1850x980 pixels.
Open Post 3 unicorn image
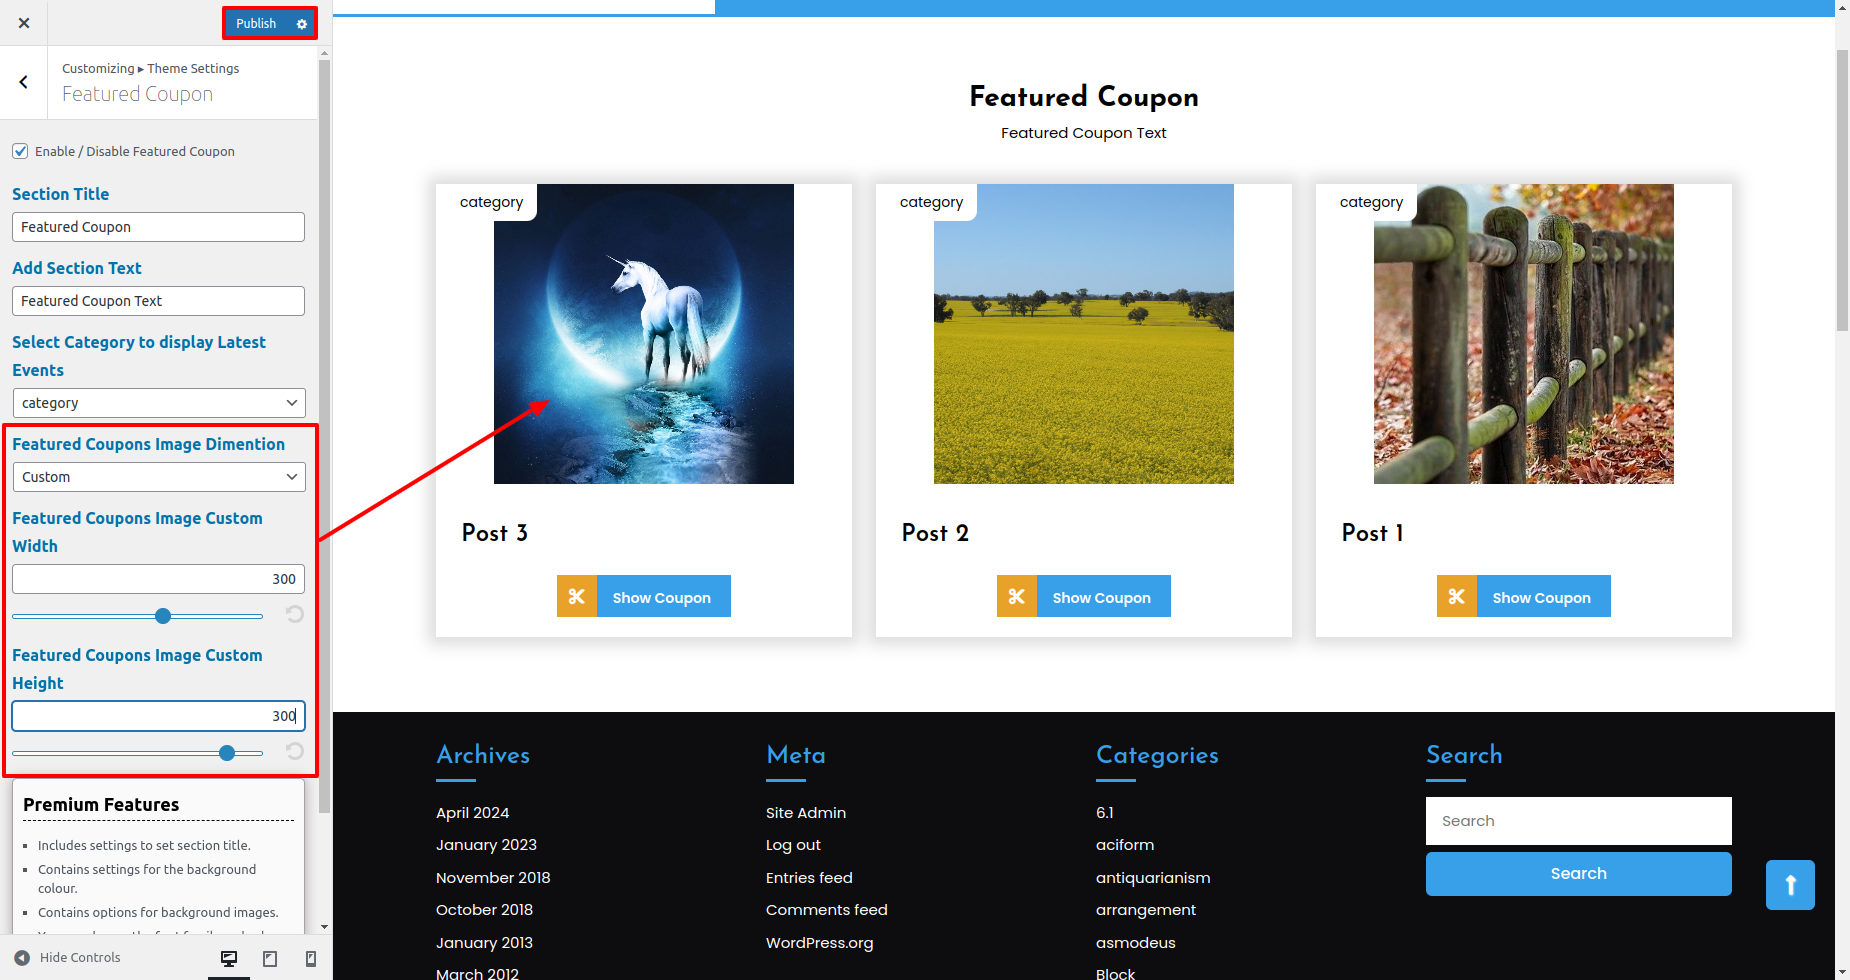click(644, 334)
